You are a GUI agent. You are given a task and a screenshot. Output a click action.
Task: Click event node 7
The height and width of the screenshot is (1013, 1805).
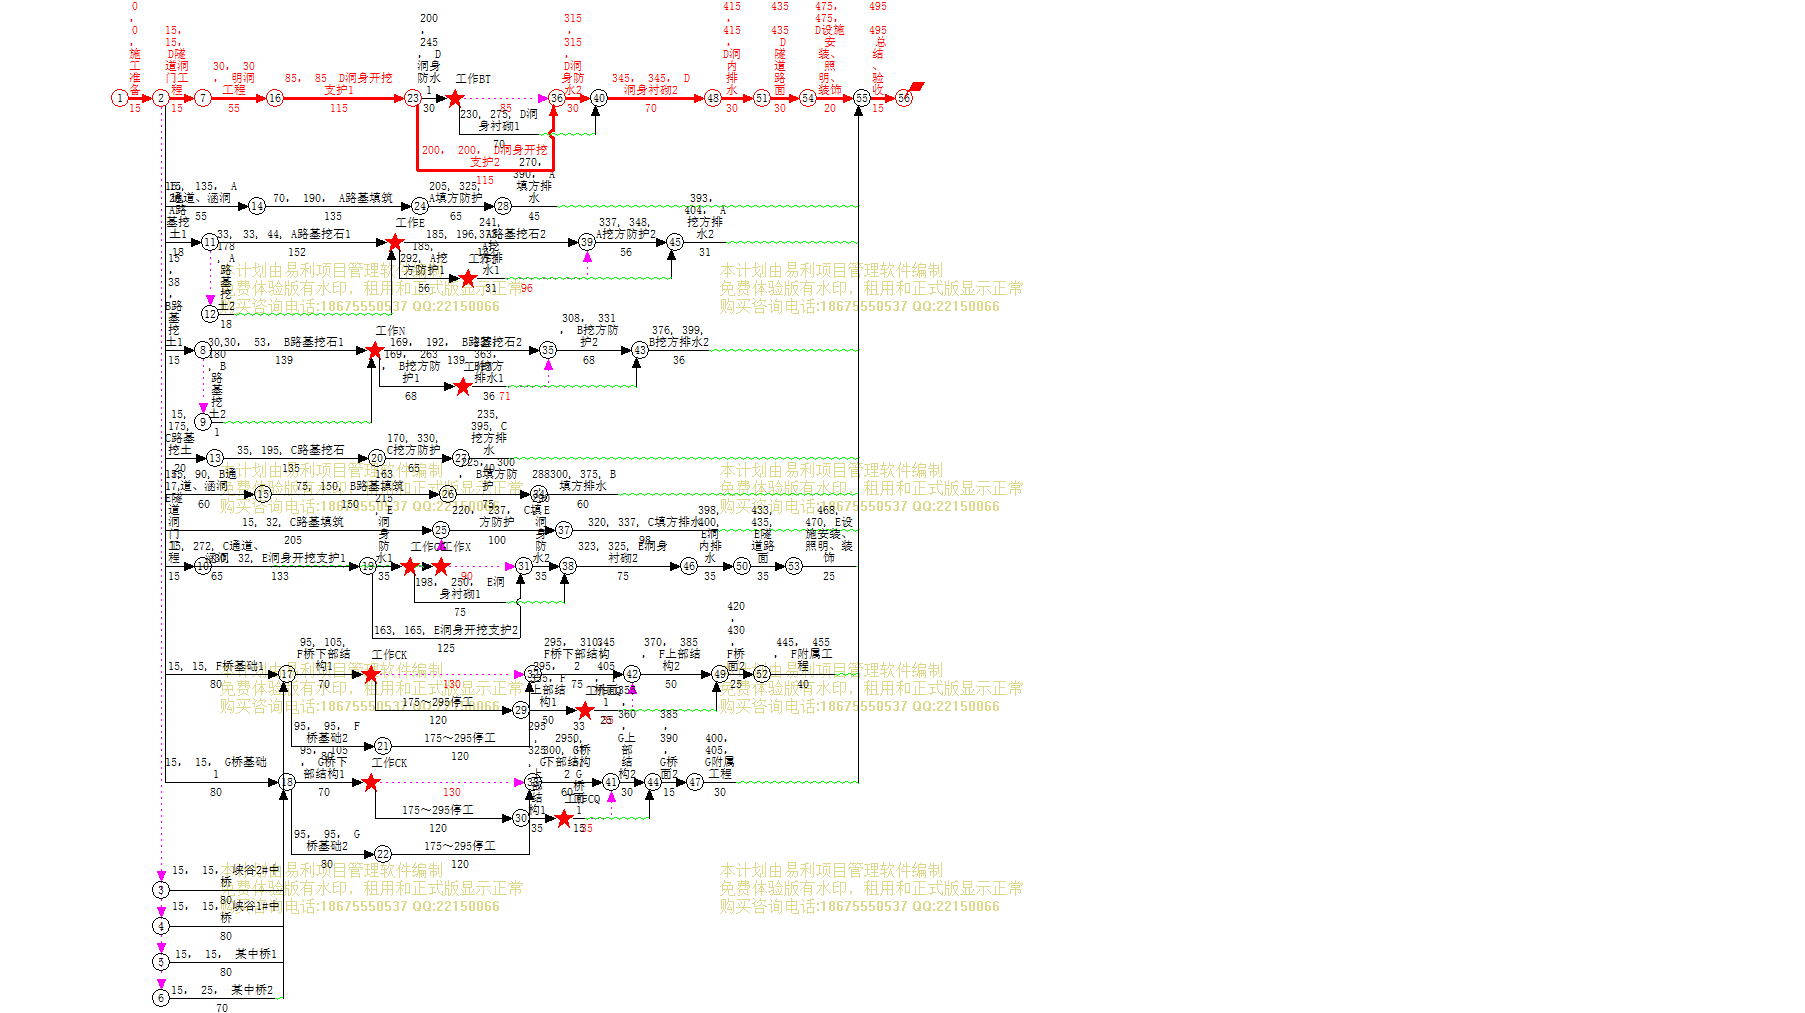[x=203, y=98]
